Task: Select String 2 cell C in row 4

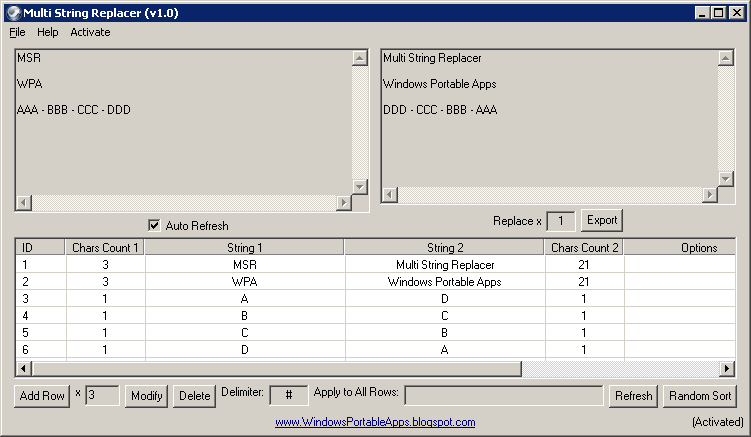Action: click(x=445, y=316)
